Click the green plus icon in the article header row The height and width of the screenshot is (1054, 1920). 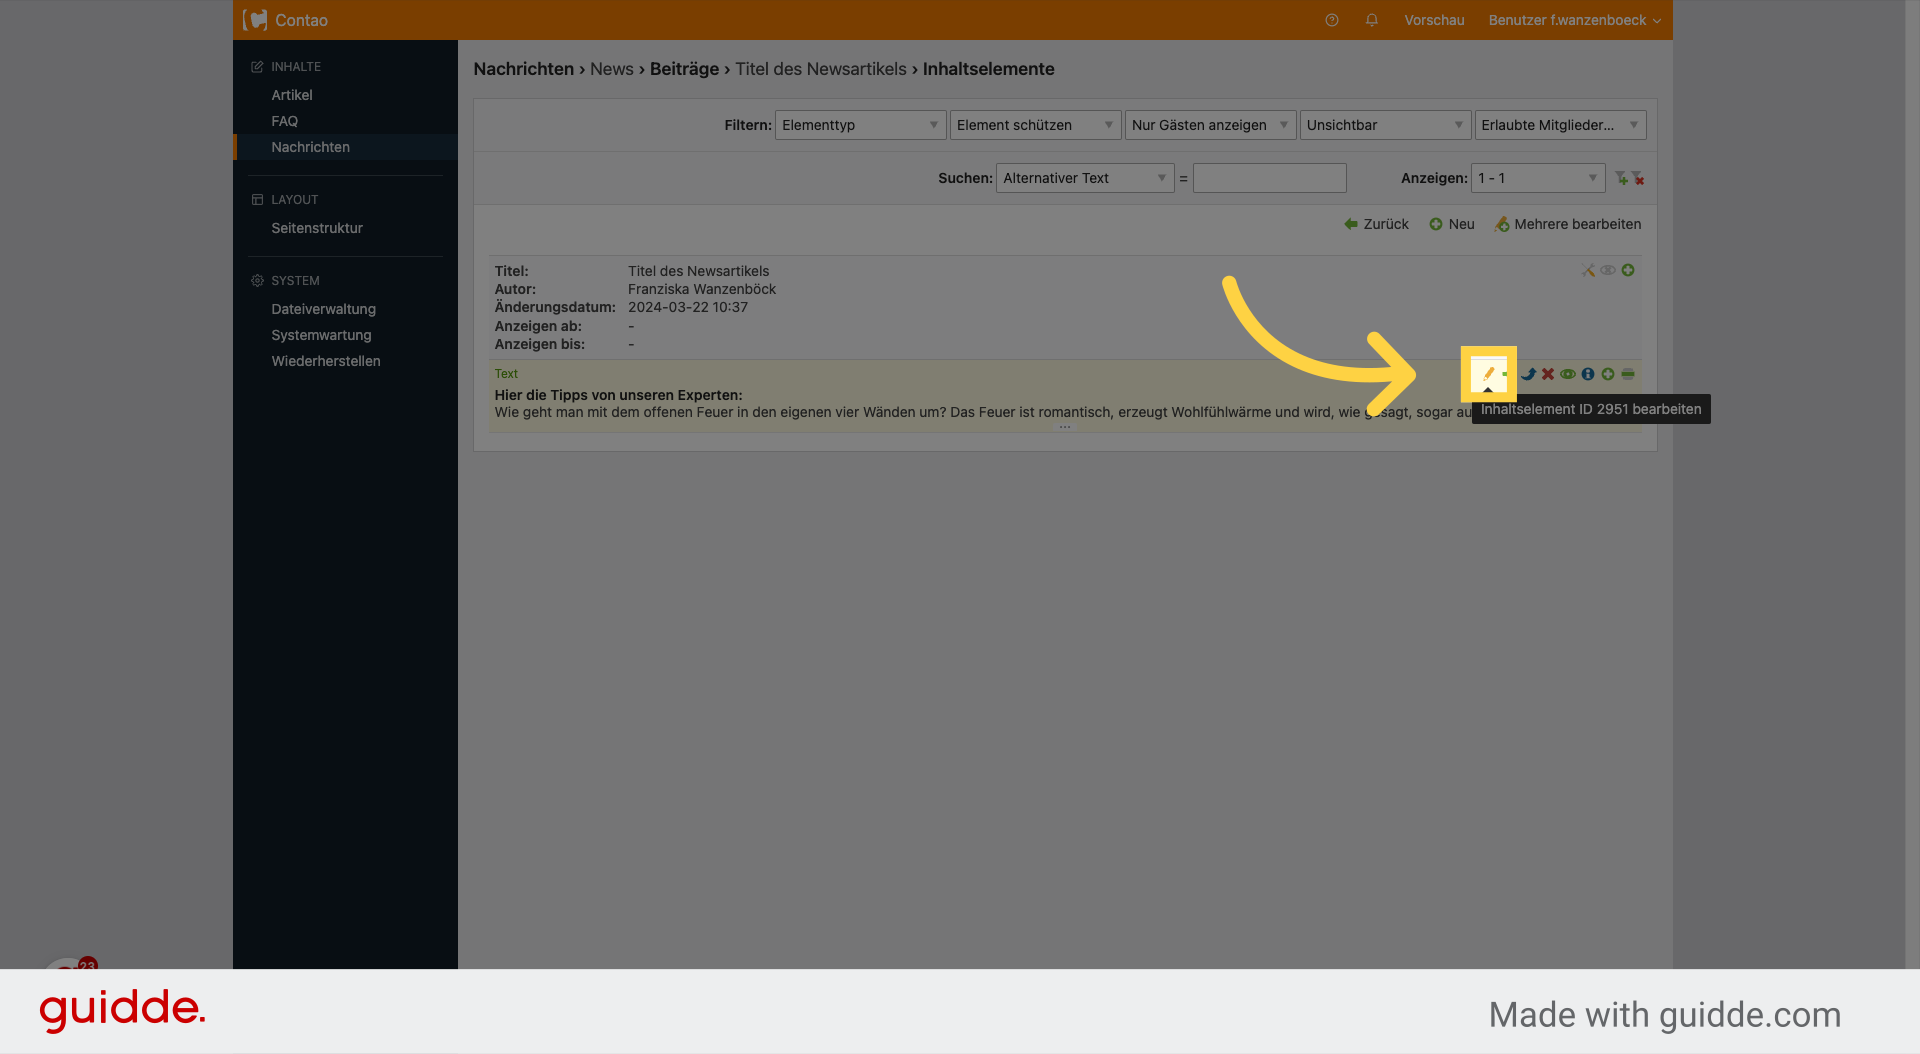coord(1628,270)
